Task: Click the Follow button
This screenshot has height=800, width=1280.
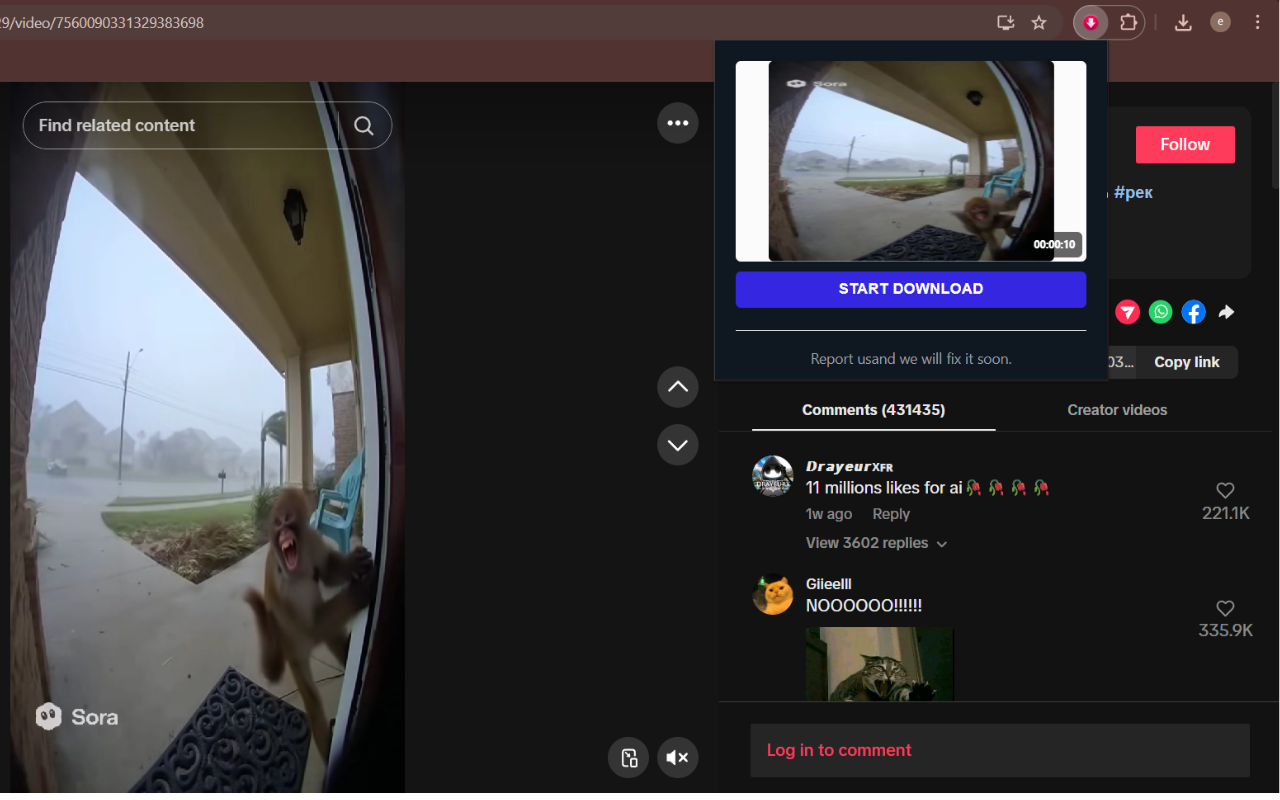Action: pyautogui.click(x=1185, y=145)
